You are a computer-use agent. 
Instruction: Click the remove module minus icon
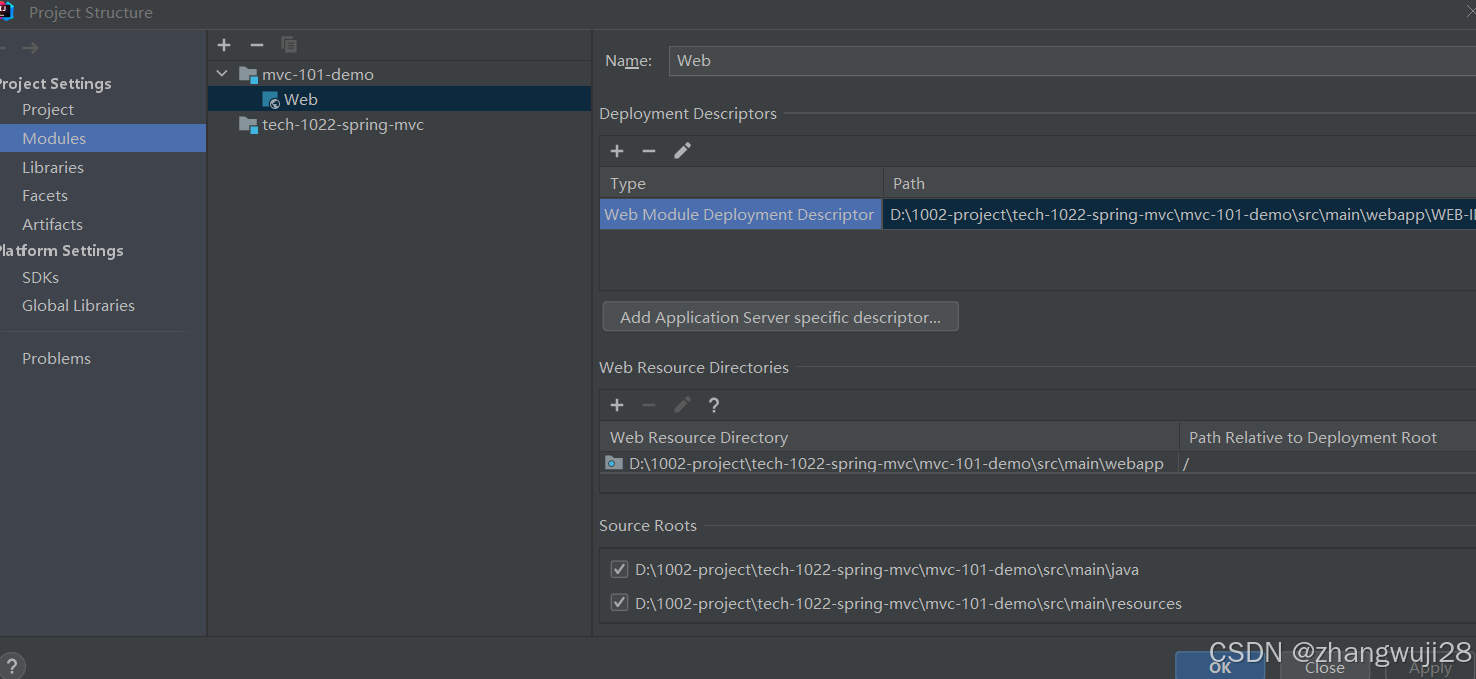(x=257, y=45)
